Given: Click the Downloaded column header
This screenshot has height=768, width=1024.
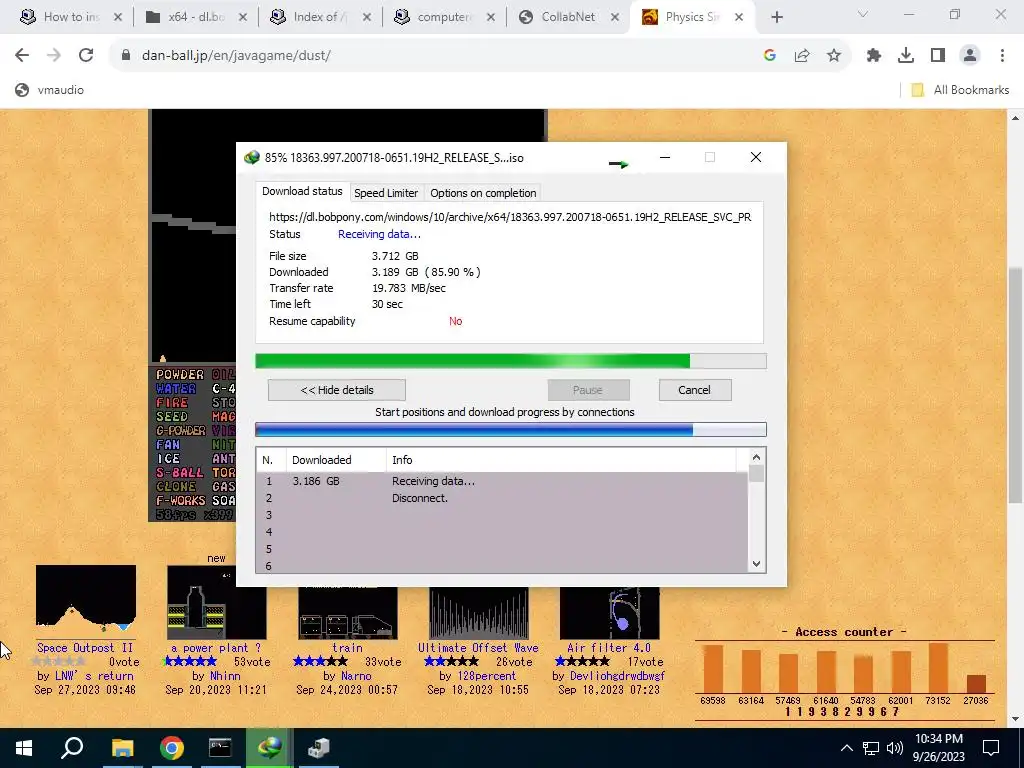Looking at the screenshot, I should click(x=336, y=460).
